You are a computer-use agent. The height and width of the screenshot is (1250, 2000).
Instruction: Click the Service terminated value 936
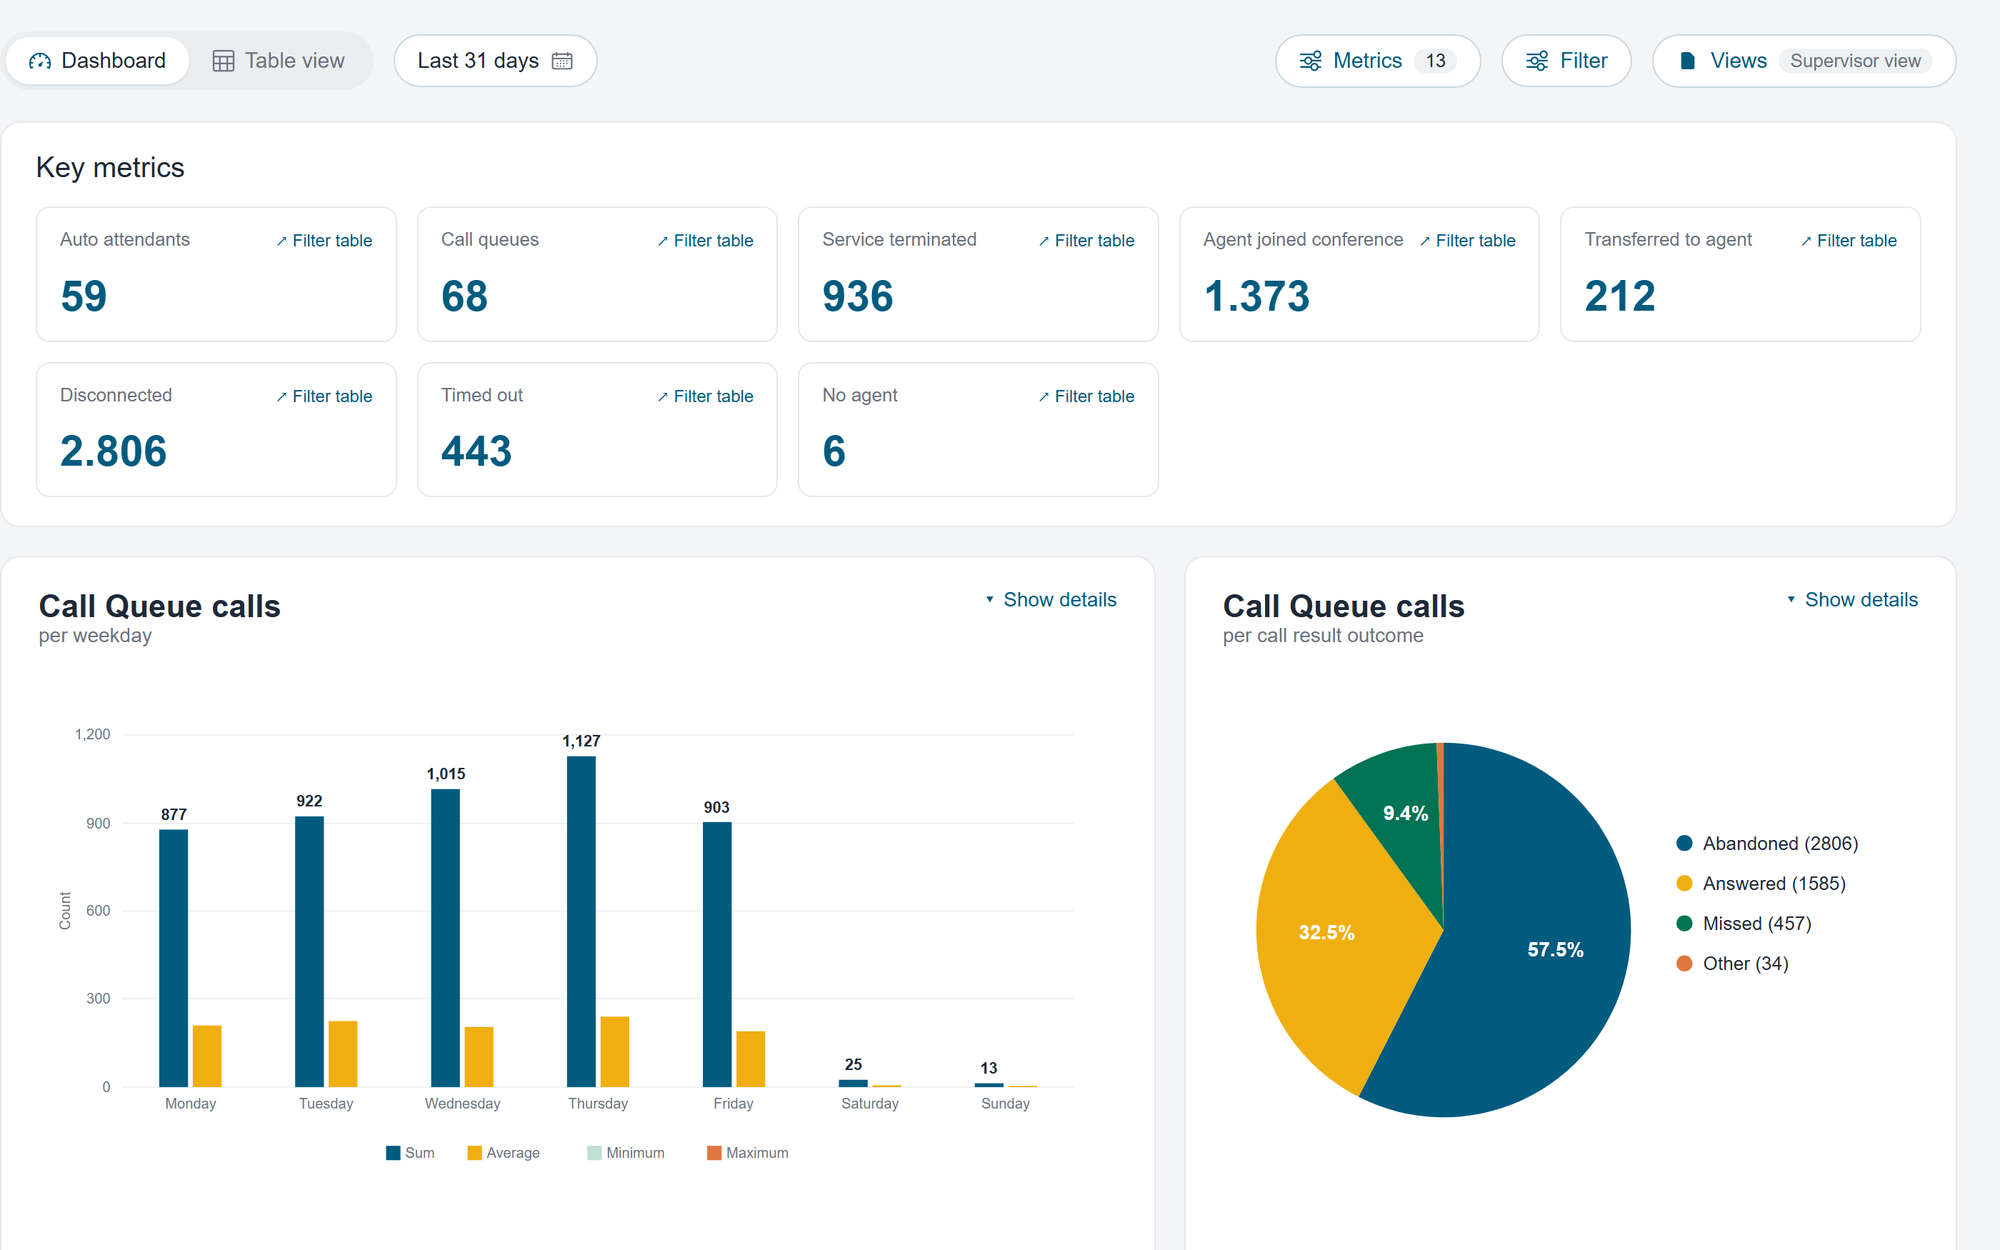point(857,296)
